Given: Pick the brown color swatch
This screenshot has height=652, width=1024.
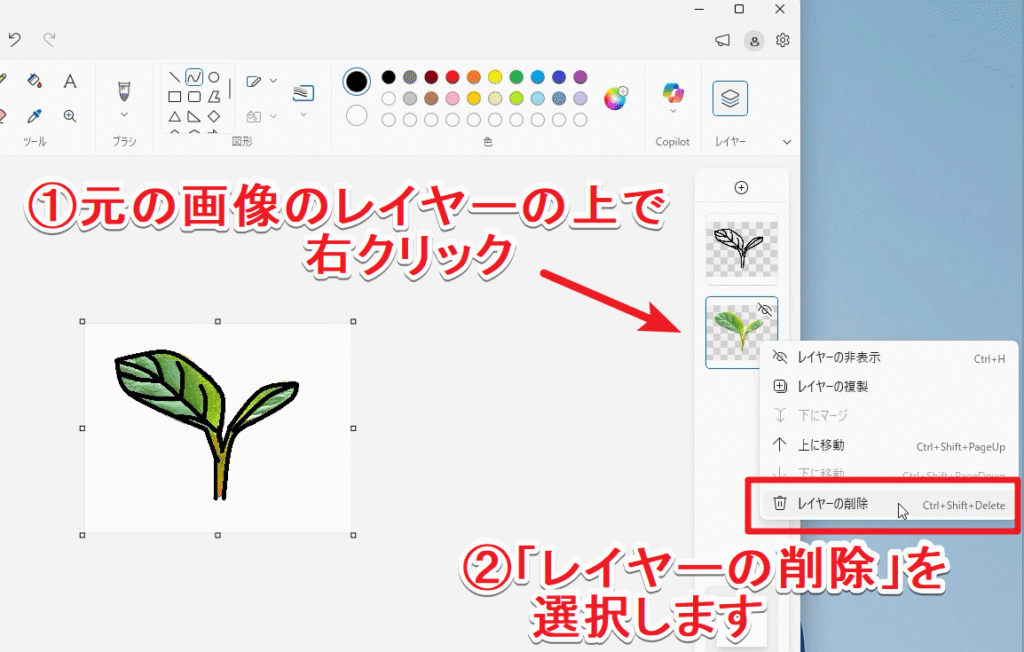Looking at the screenshot, I should pos(431,99).
